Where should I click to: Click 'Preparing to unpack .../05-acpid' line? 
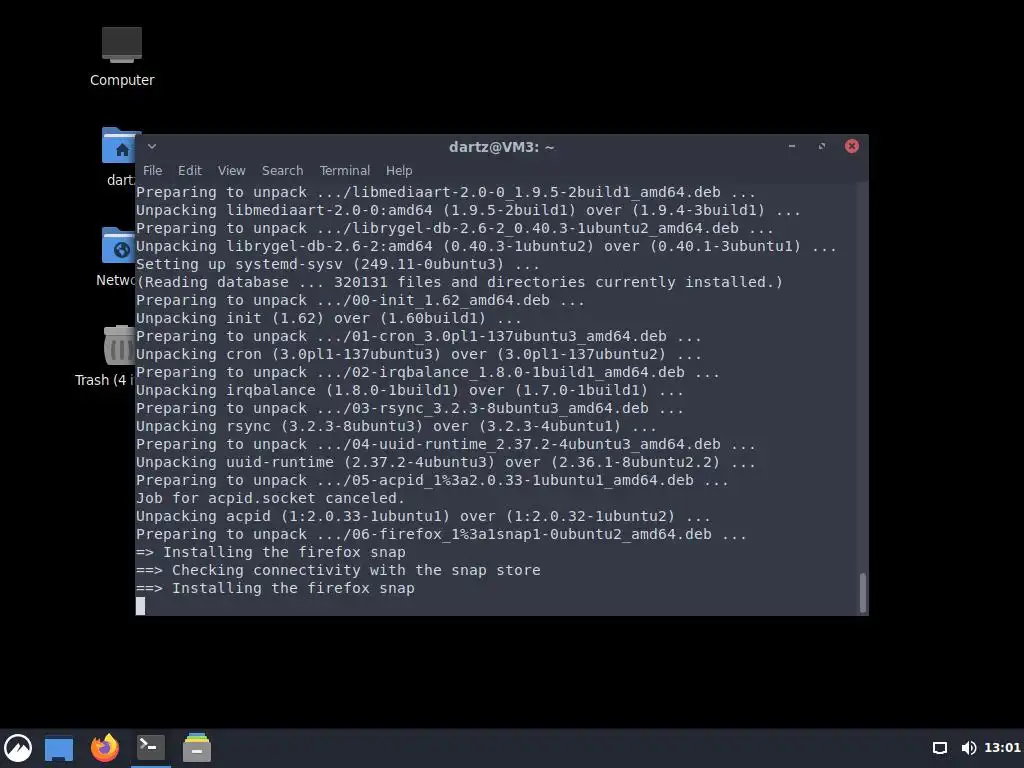pos(432,481)
